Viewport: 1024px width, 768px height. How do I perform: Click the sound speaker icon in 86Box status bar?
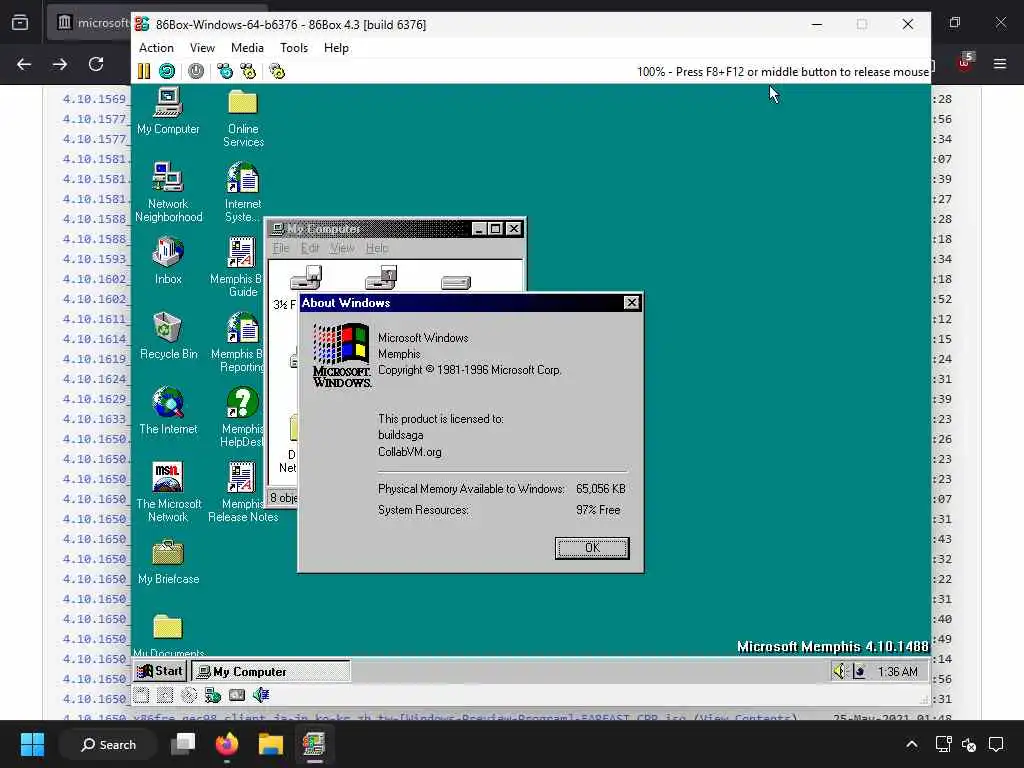[261, 696]
